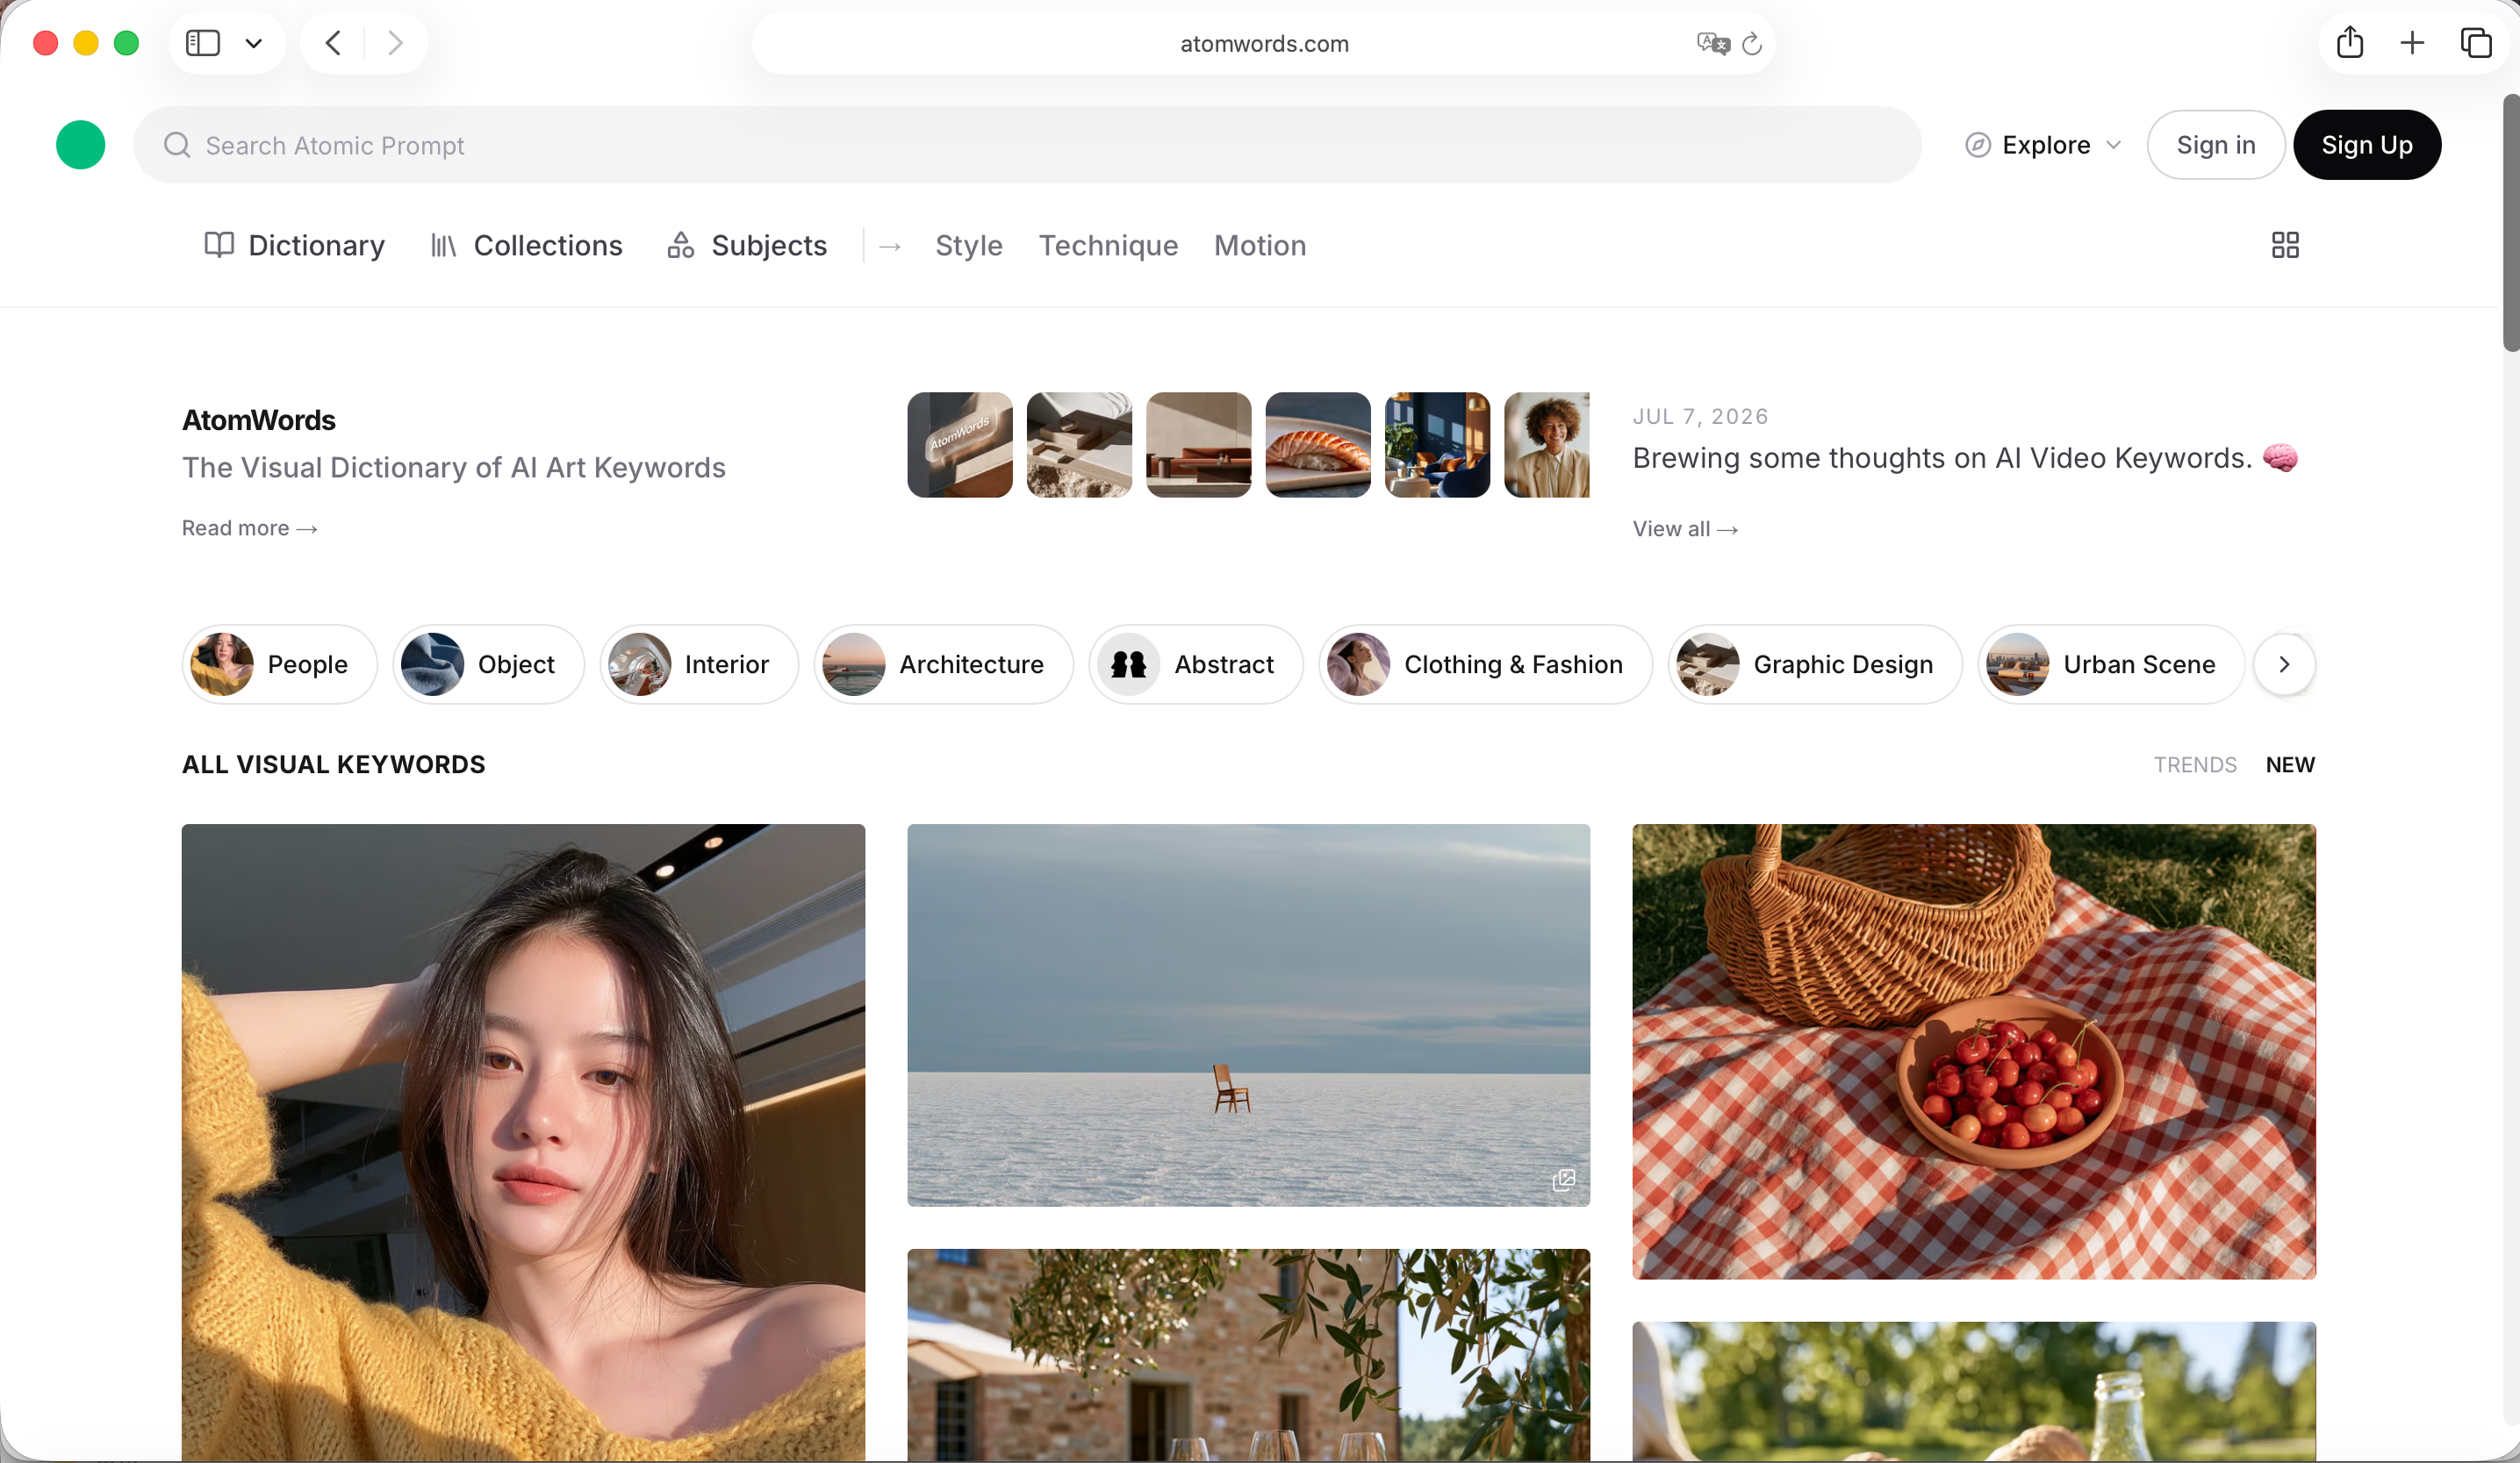Screen dimensions: 2520x1463
Task: Follow the Read more link
Action: (250, 528)
